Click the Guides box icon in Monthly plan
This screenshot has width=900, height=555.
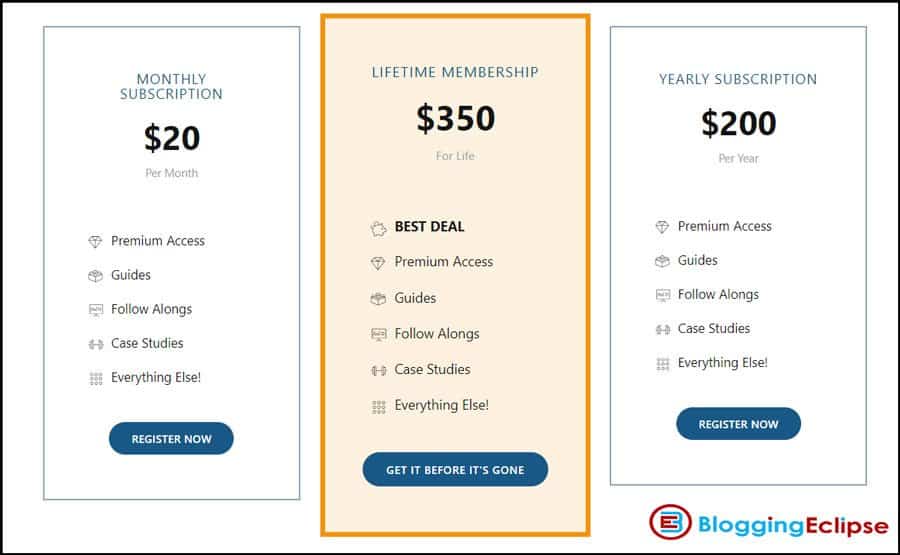[95, 276]
